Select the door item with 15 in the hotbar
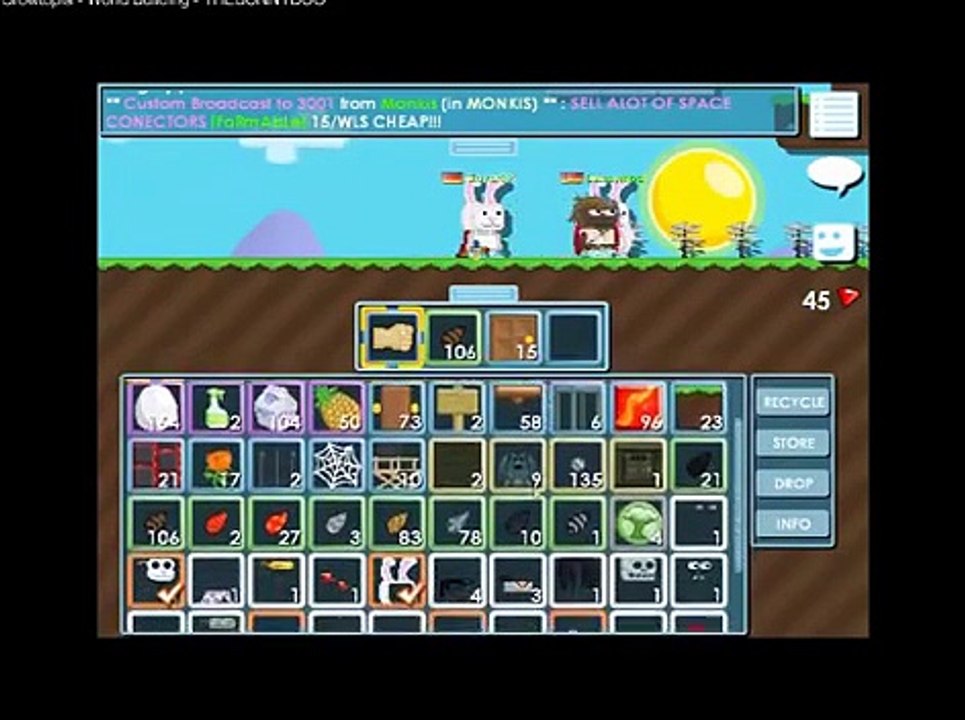 pos(514,338)
